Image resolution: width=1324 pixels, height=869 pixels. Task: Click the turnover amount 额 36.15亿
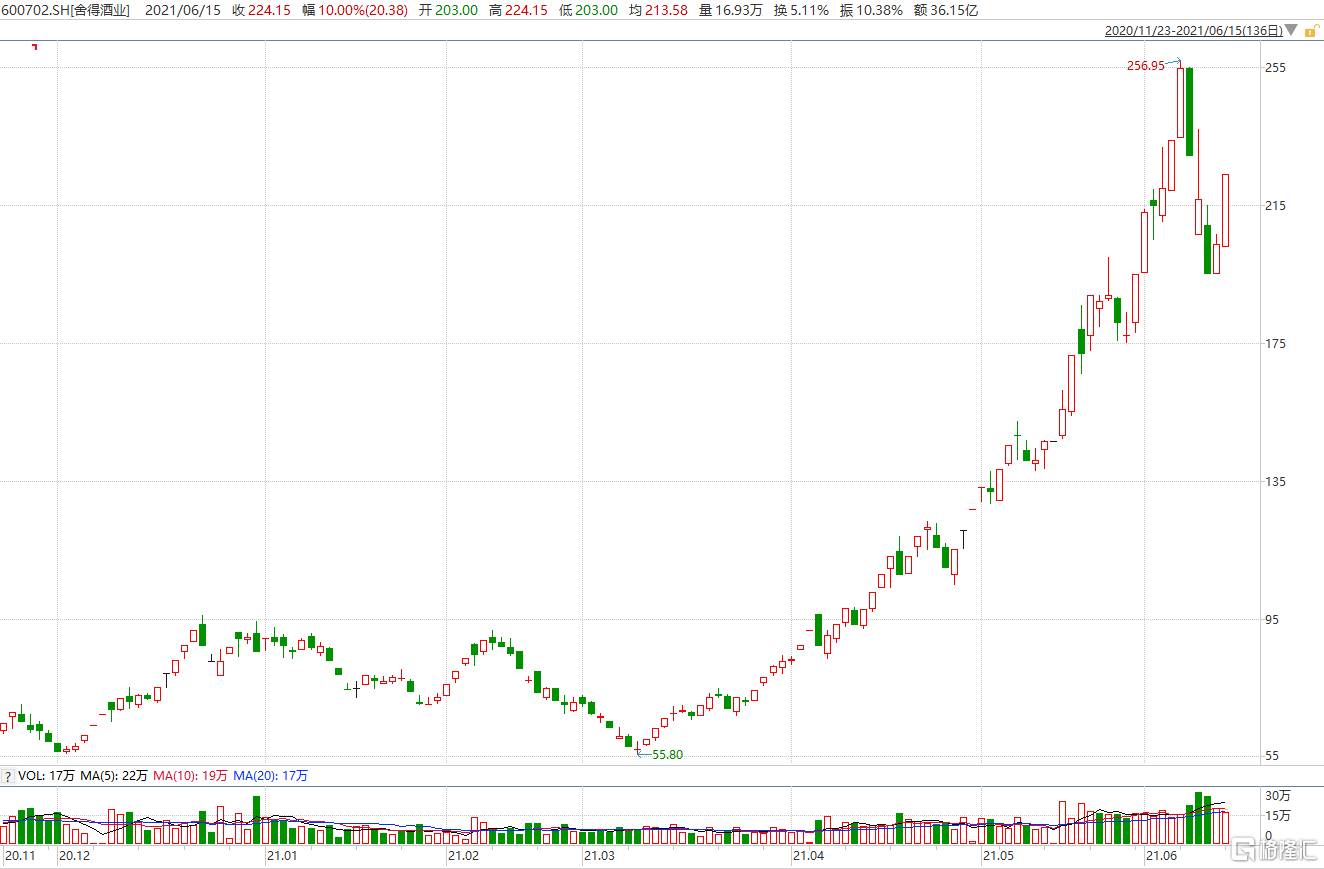pos(945,10)
